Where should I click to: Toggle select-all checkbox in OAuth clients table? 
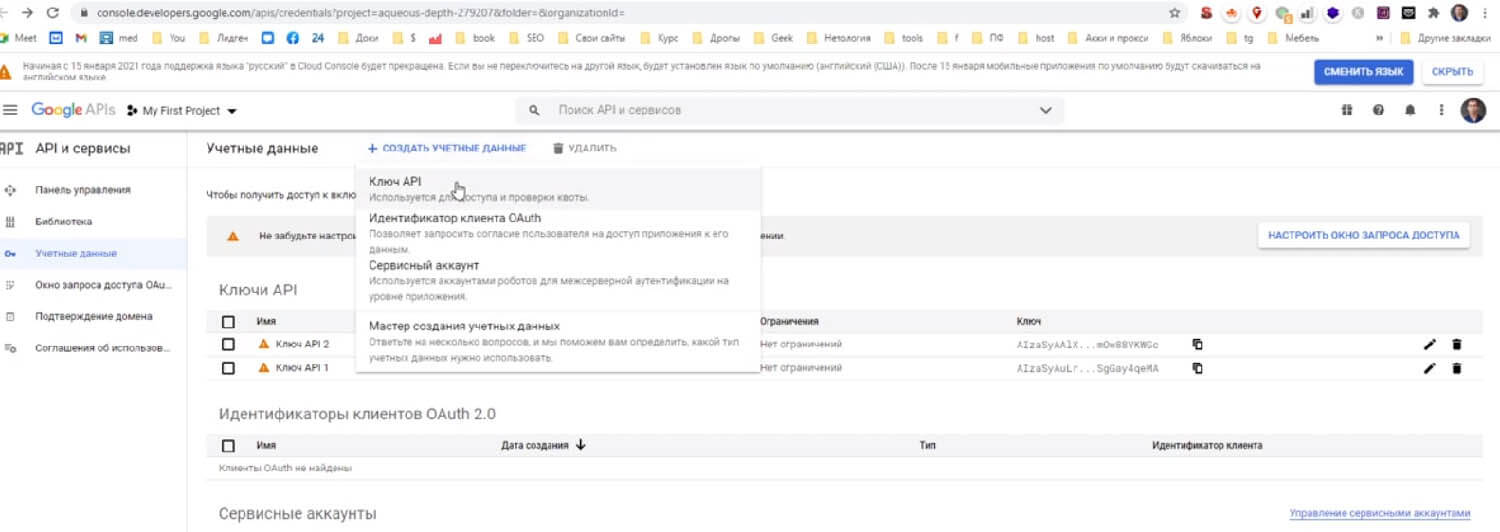(228, 446)
